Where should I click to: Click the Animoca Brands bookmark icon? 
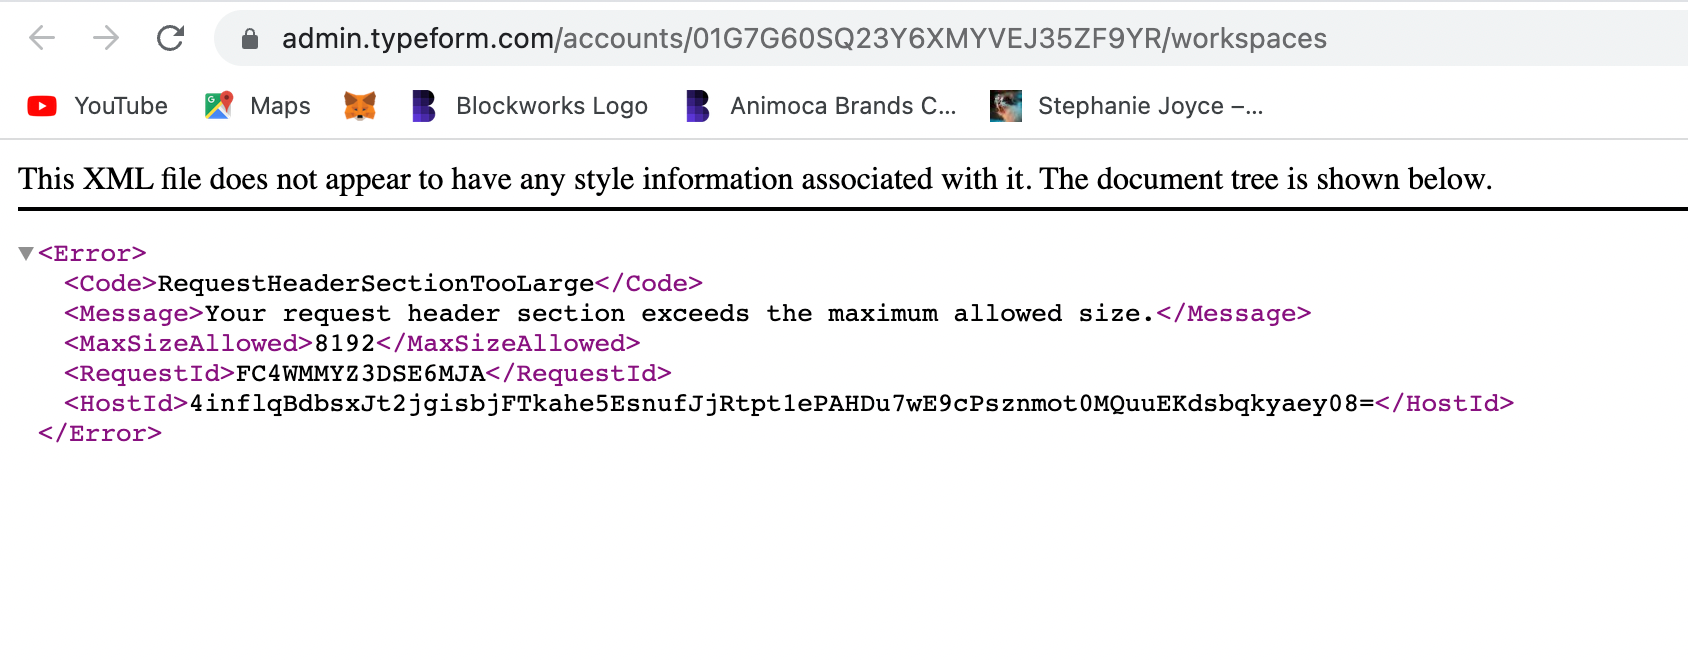point(698,105)
